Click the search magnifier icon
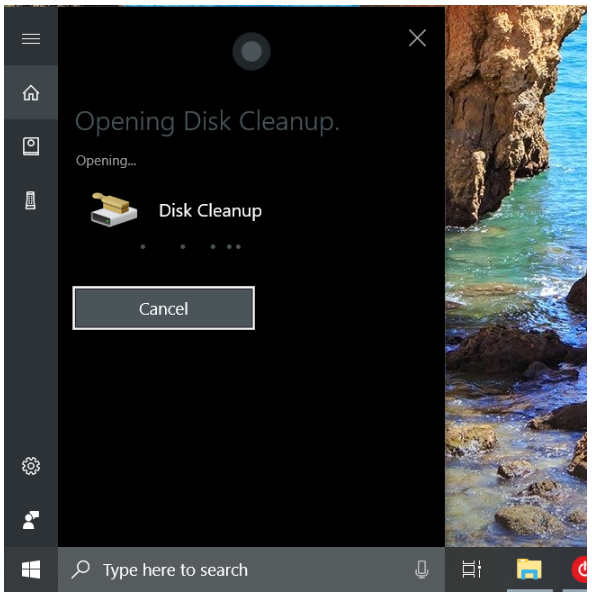This screenshot has width=592, height=595. point(80,569)
